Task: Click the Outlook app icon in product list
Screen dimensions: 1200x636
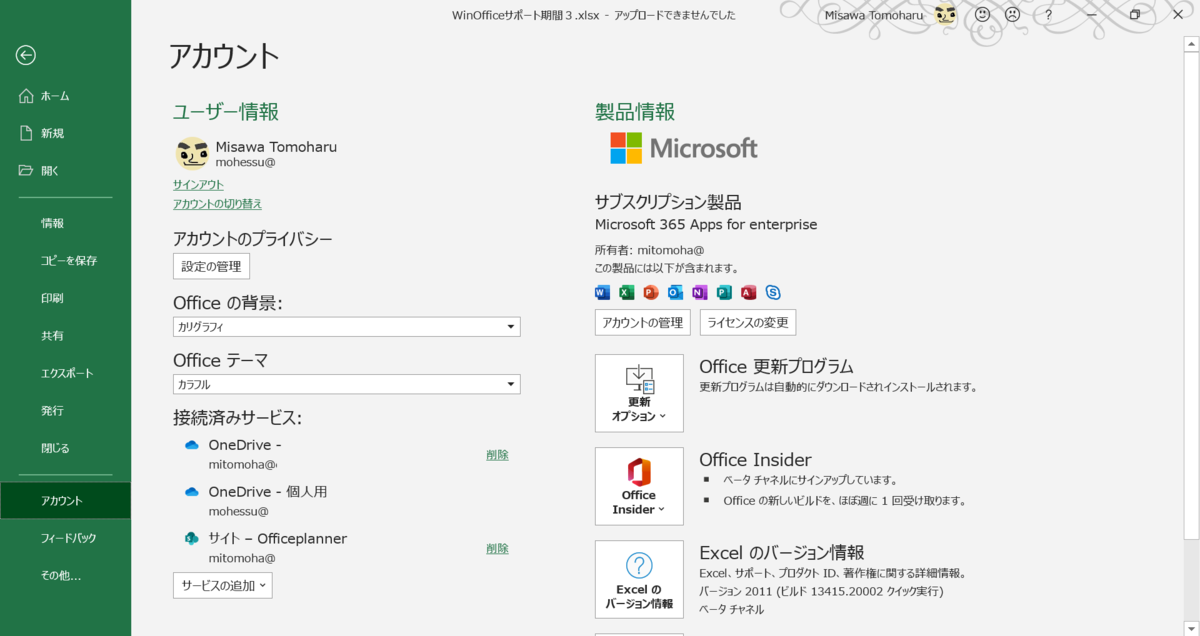Action: pyautogui.click(x=675, y=292)
